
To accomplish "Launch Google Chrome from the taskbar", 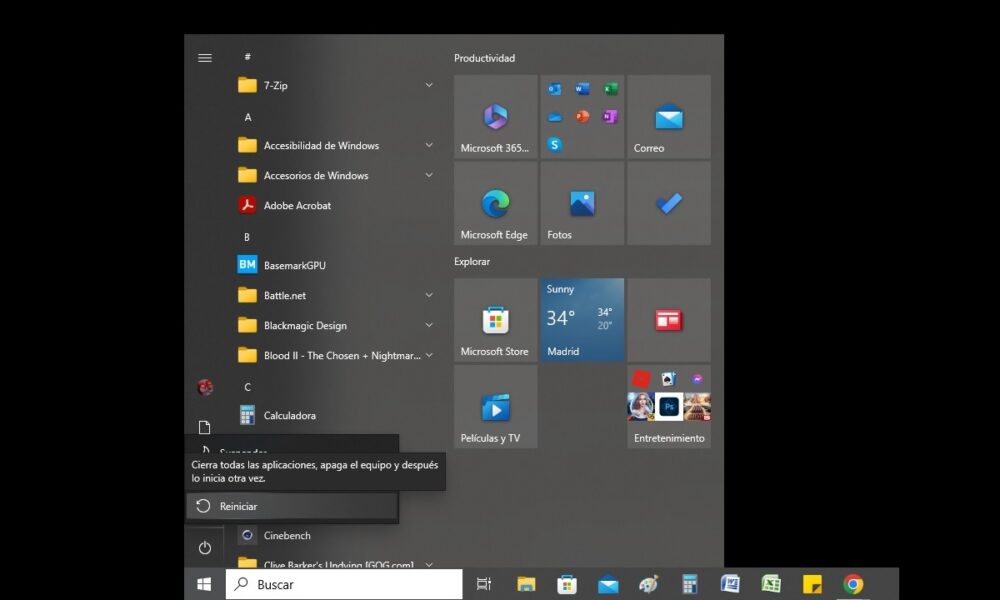I will pyautogui.click(x=852, y=583).
